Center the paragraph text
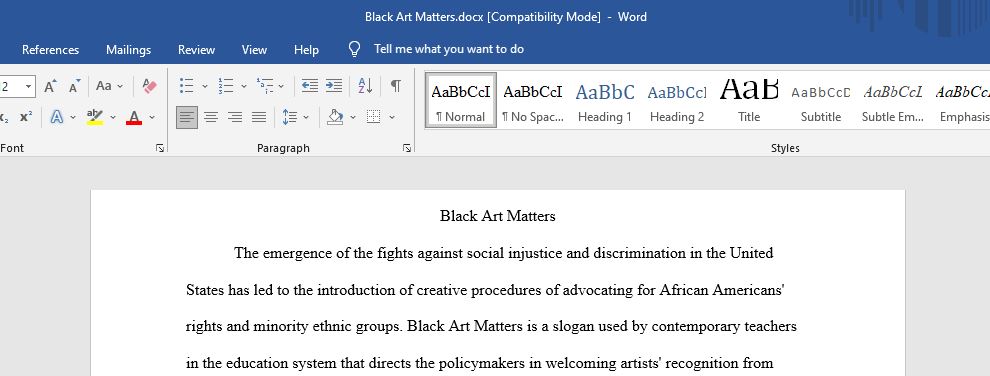Viewport: 990px width, 376px height. (x=211, y=117)
